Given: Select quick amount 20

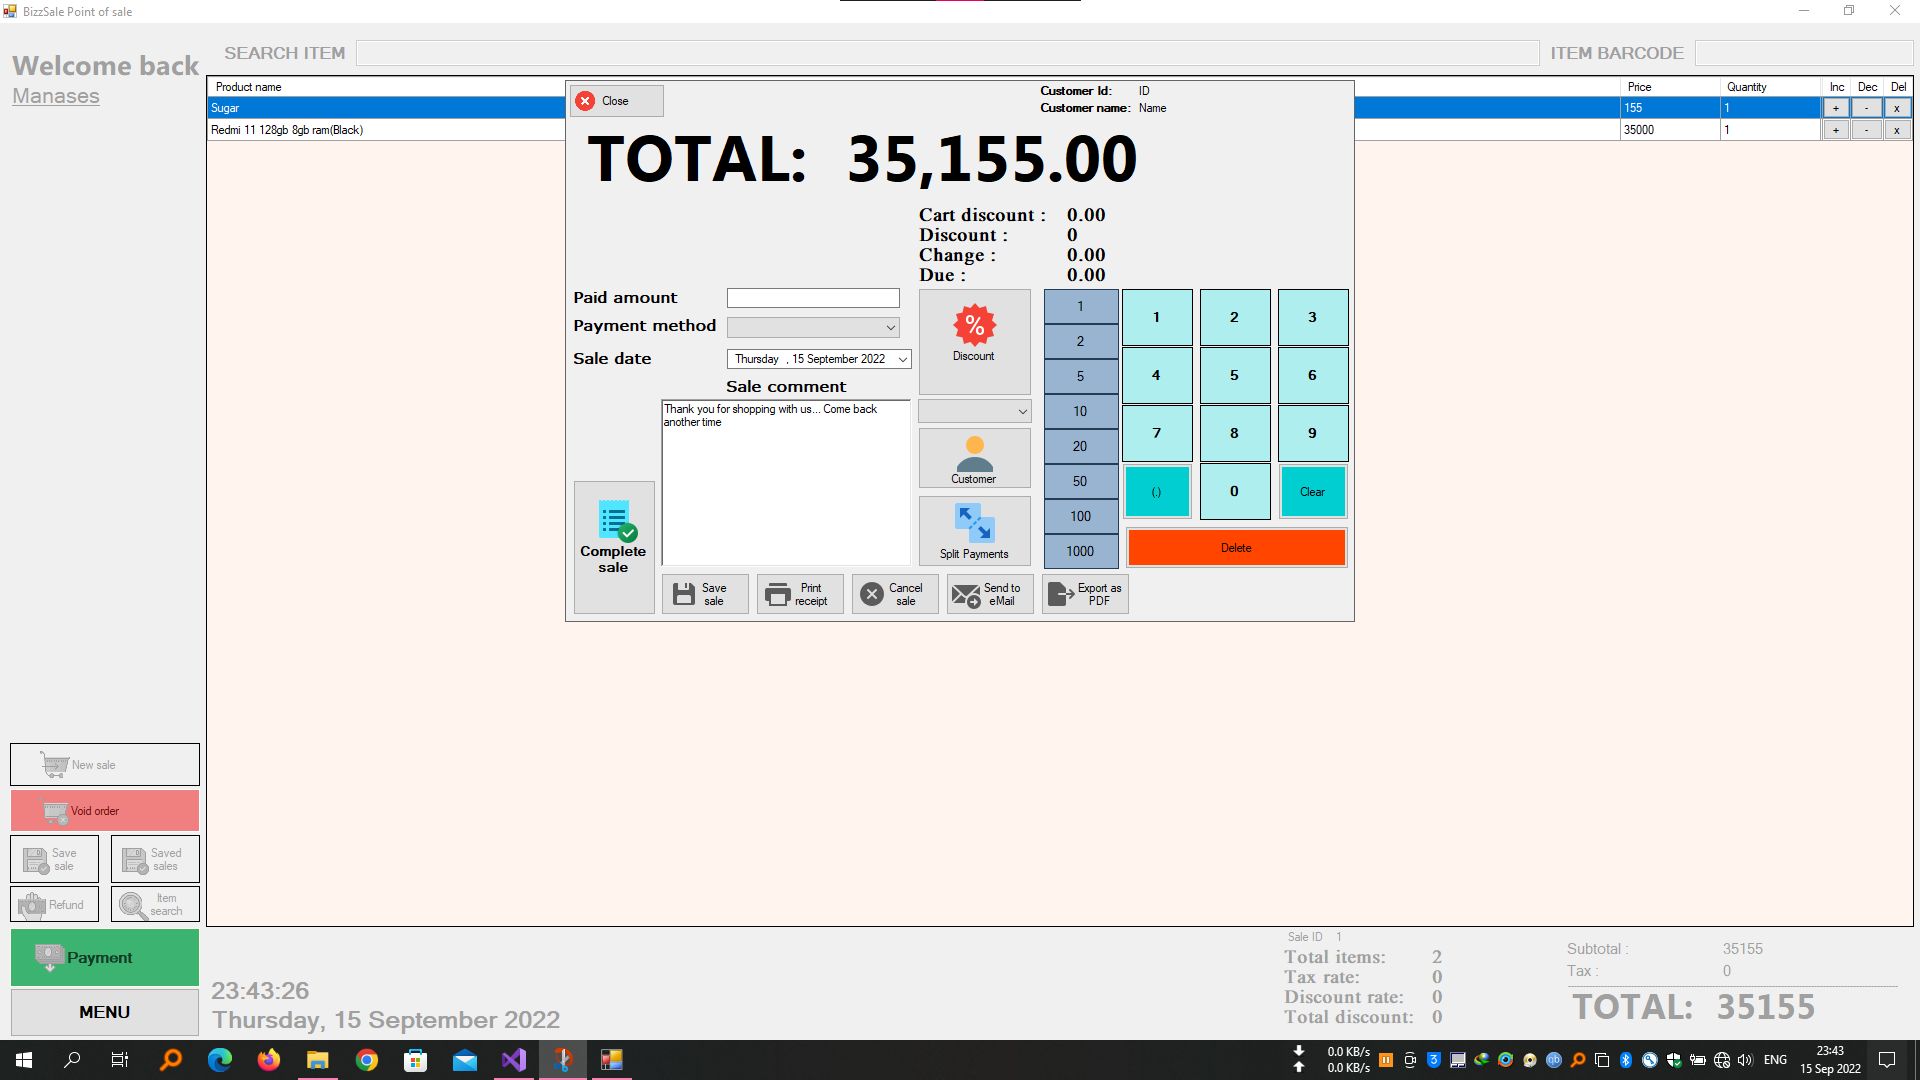Looking at the screenshot, I should coord(1081,446).
